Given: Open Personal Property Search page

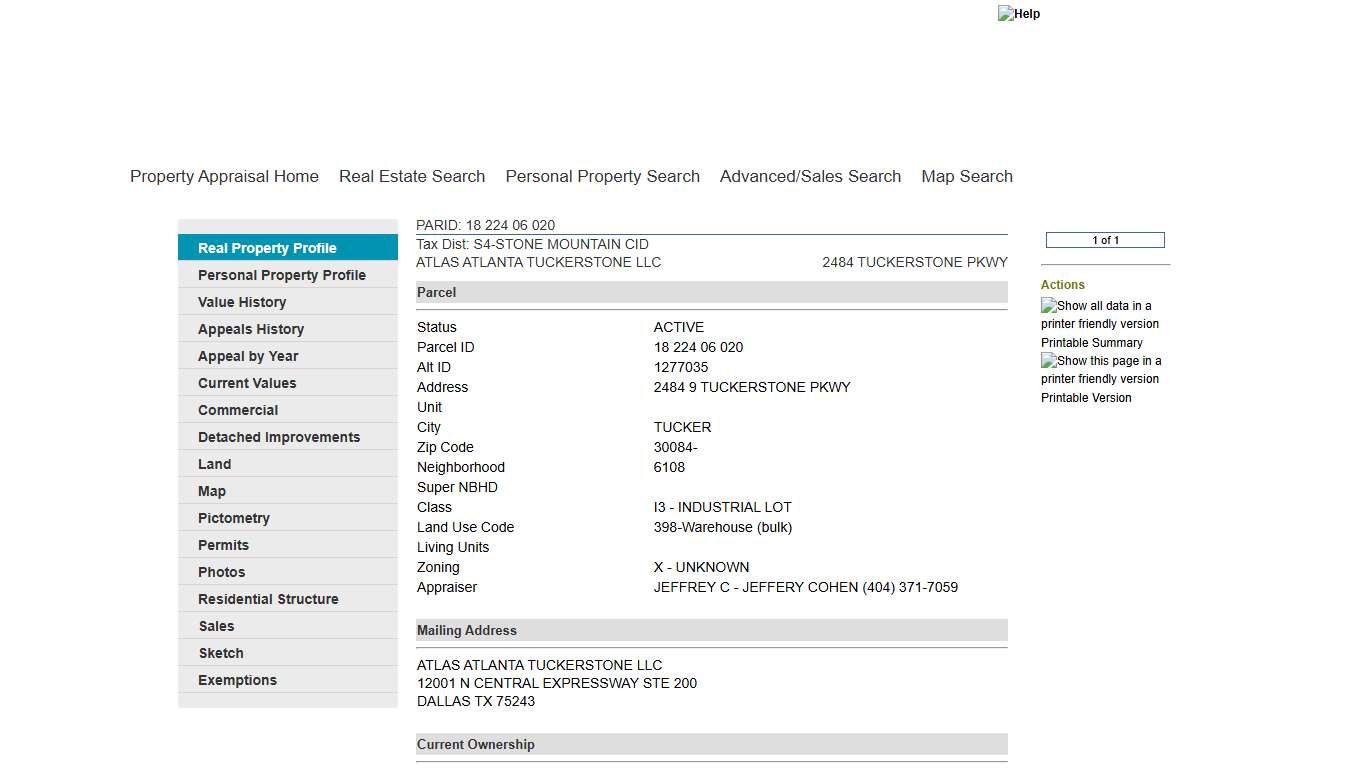Looking at the screenshot, I should click(x=602, y=176).
